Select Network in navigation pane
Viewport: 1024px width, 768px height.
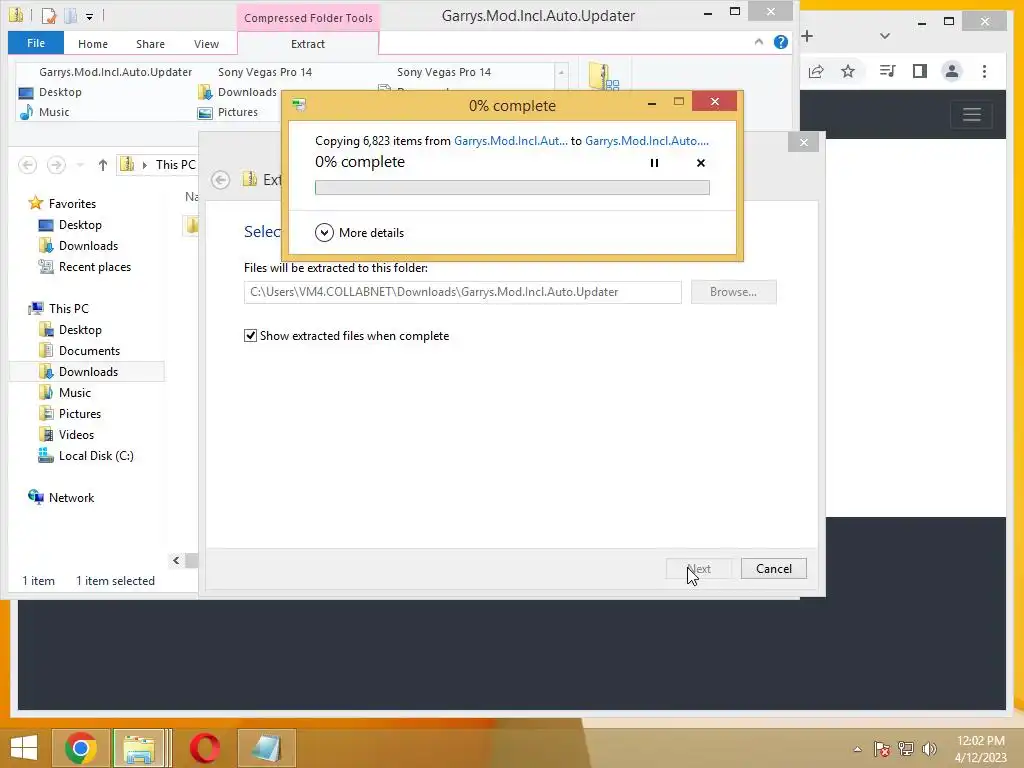tap(61, 498)
